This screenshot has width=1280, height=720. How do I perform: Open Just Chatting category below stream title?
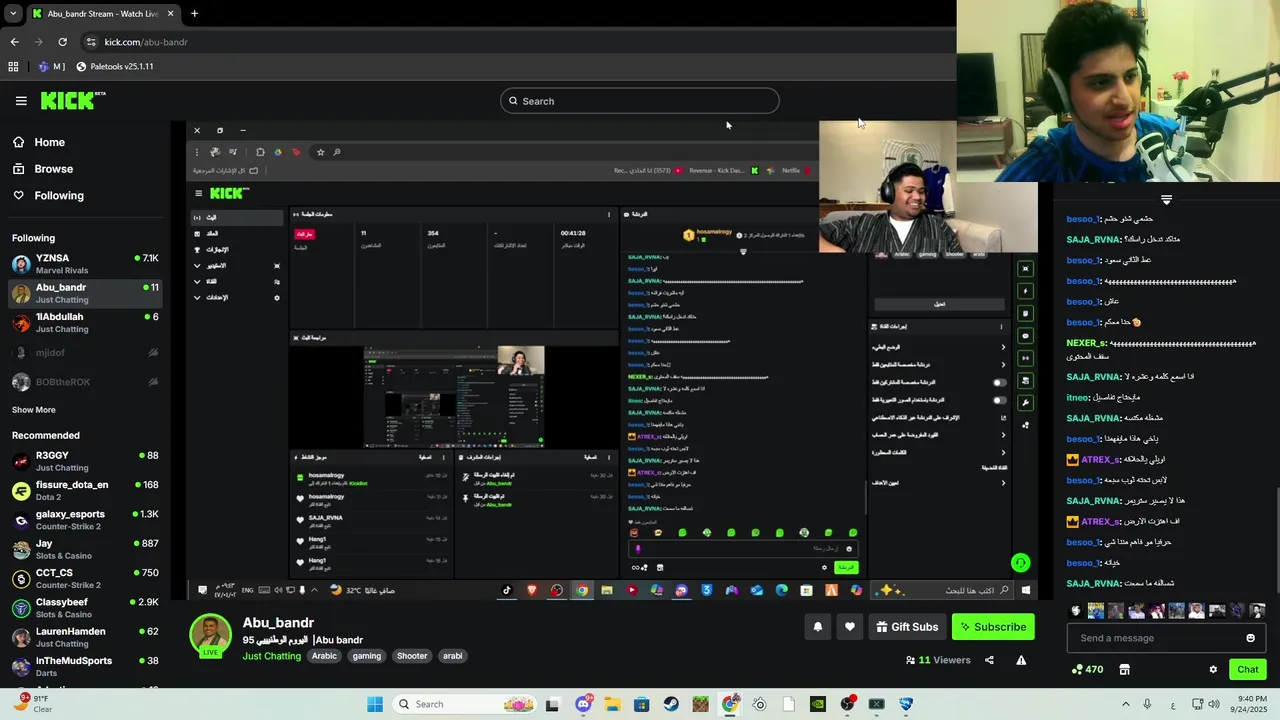point(271,656)
